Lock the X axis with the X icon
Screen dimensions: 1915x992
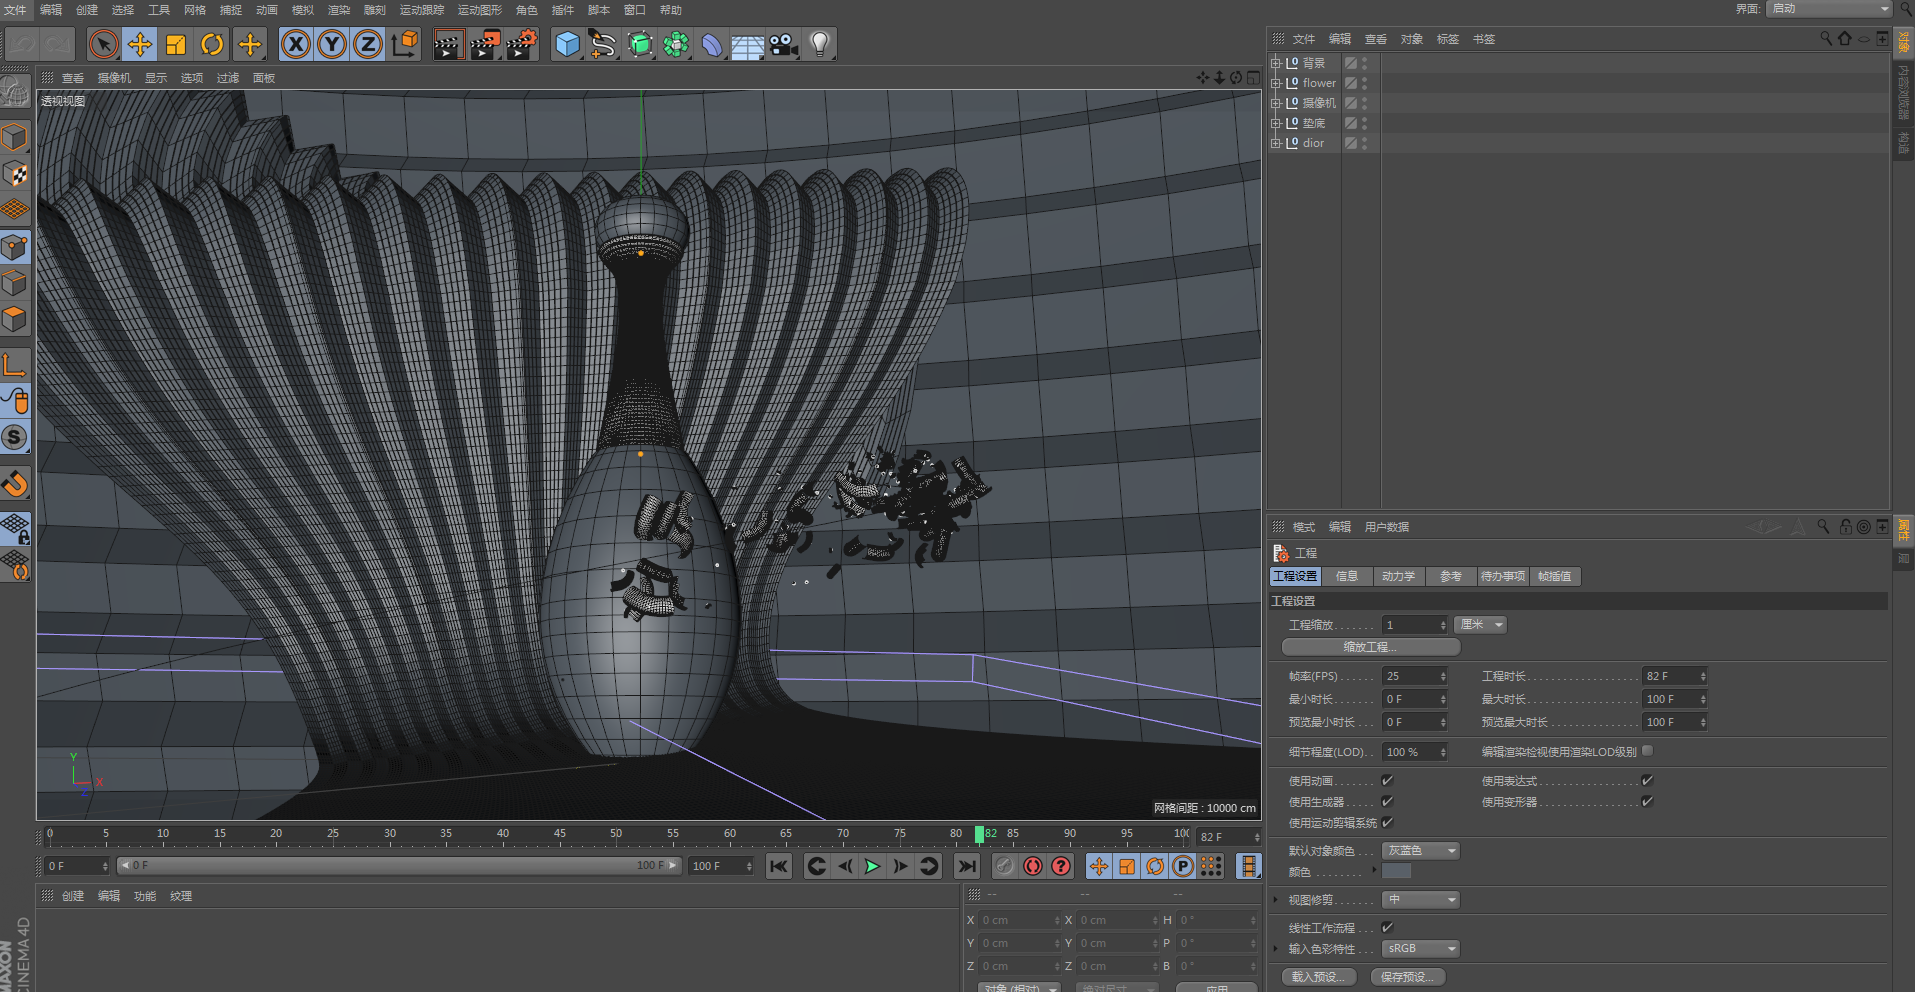(x=296, y=44)
